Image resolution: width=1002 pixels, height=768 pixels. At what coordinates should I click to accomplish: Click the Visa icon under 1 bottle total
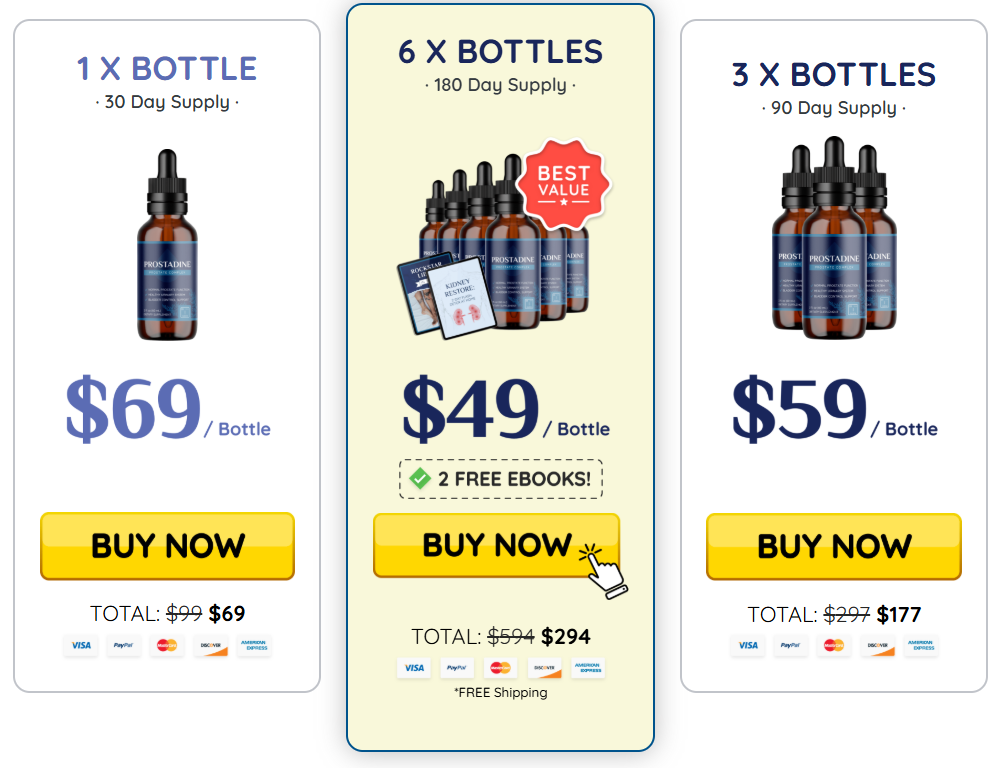point(81,645)
